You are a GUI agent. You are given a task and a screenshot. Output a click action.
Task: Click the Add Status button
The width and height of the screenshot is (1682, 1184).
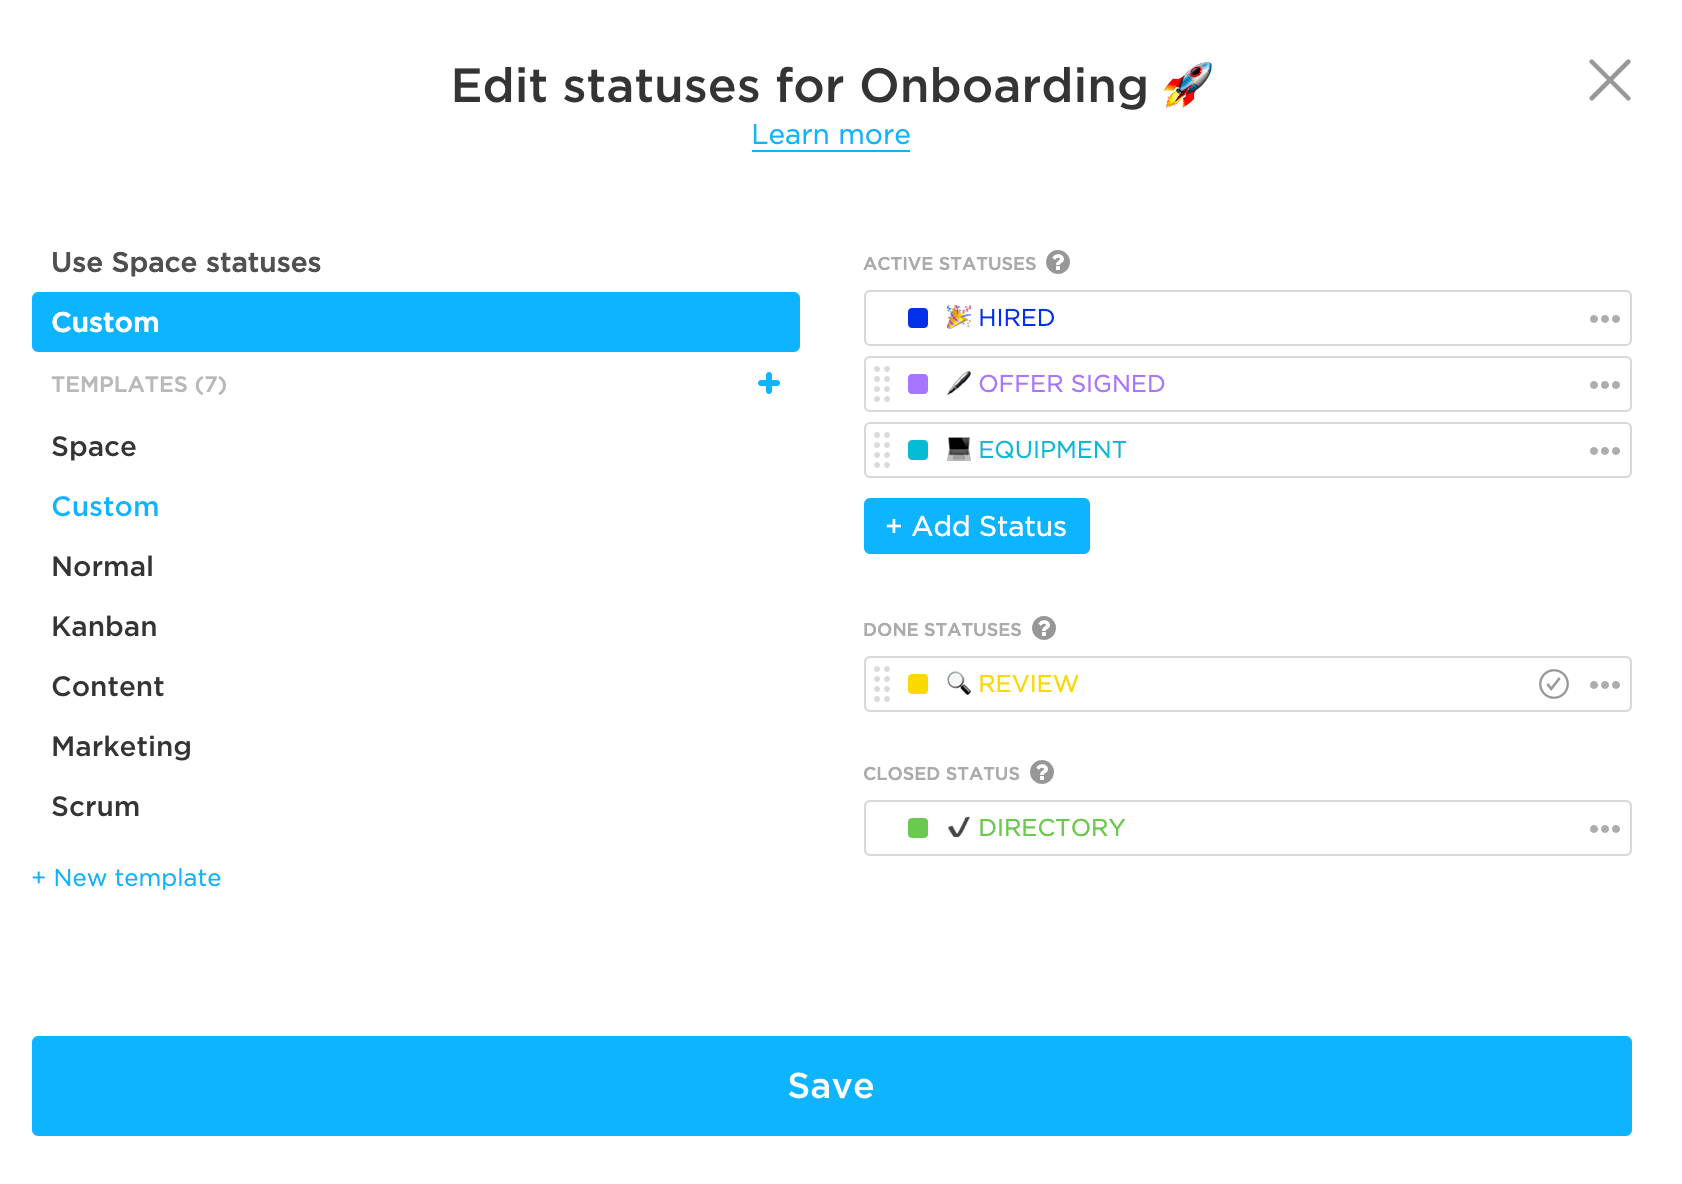(976, 526)
